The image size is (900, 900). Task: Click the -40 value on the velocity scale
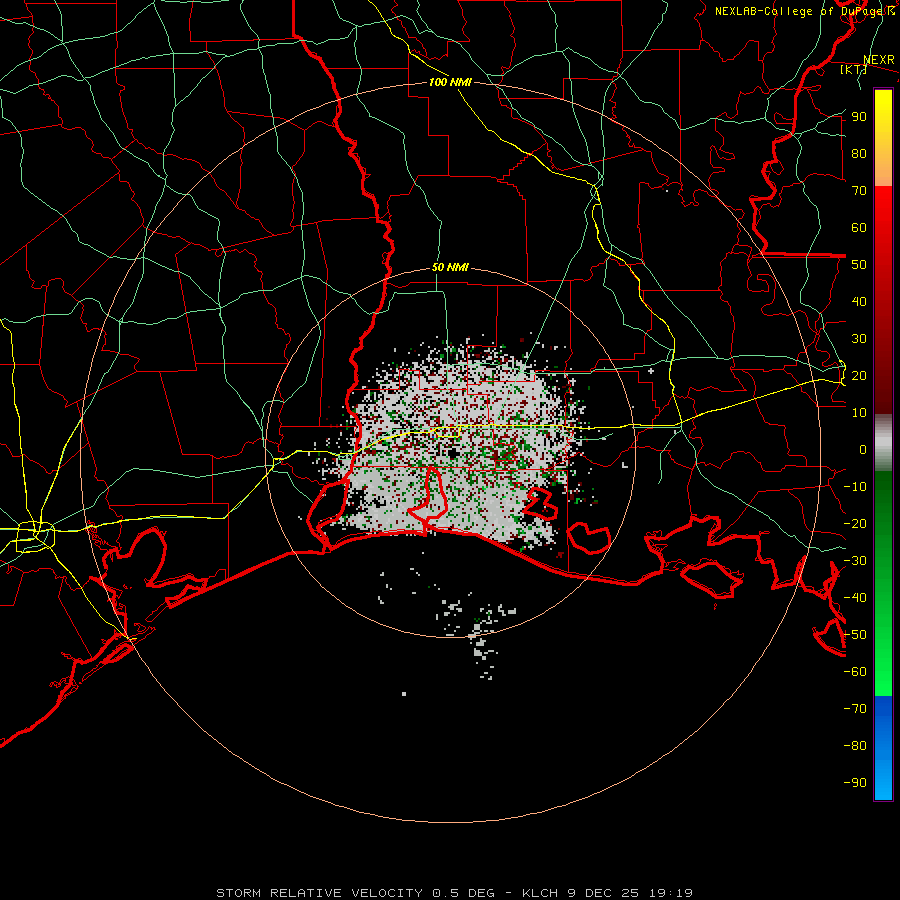855,598
